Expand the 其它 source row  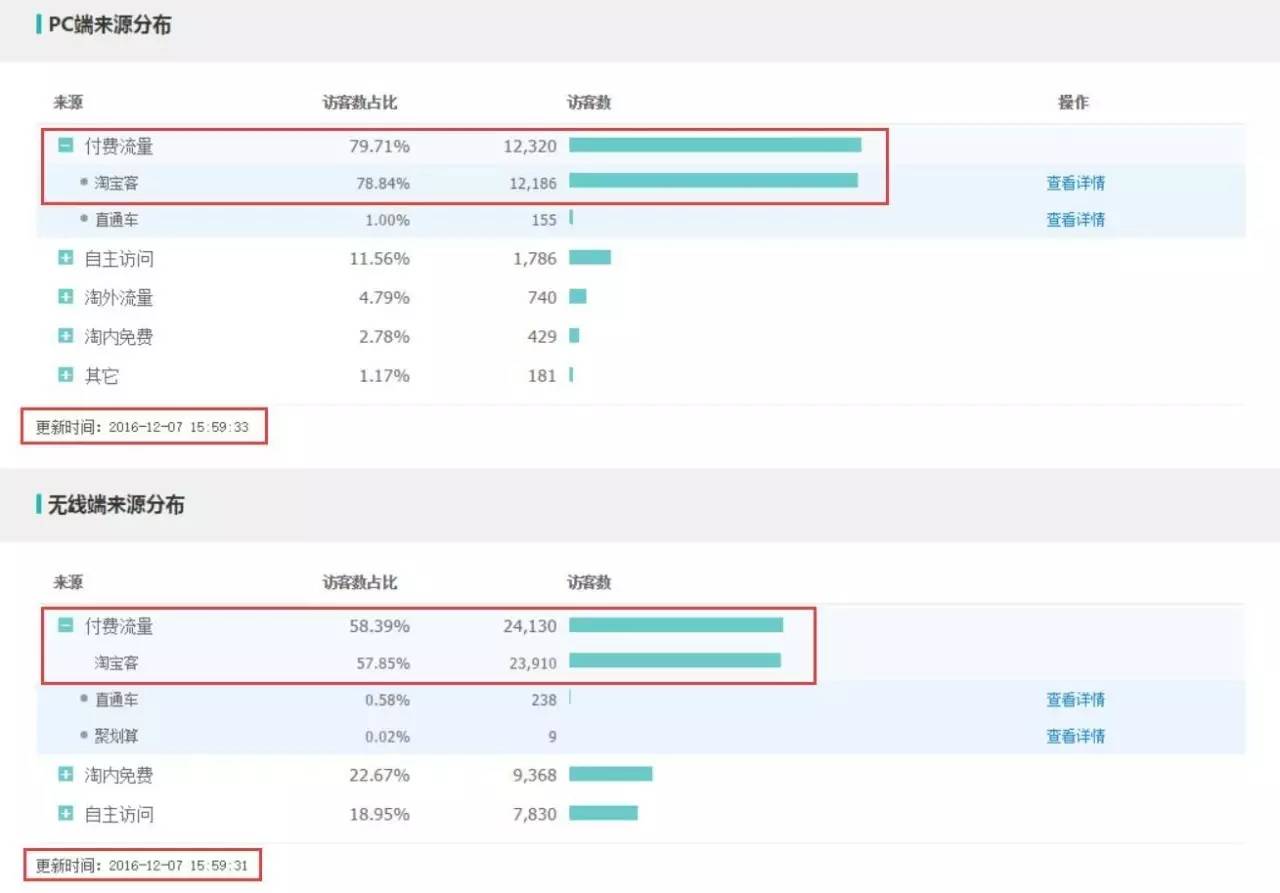coord(66,375)
